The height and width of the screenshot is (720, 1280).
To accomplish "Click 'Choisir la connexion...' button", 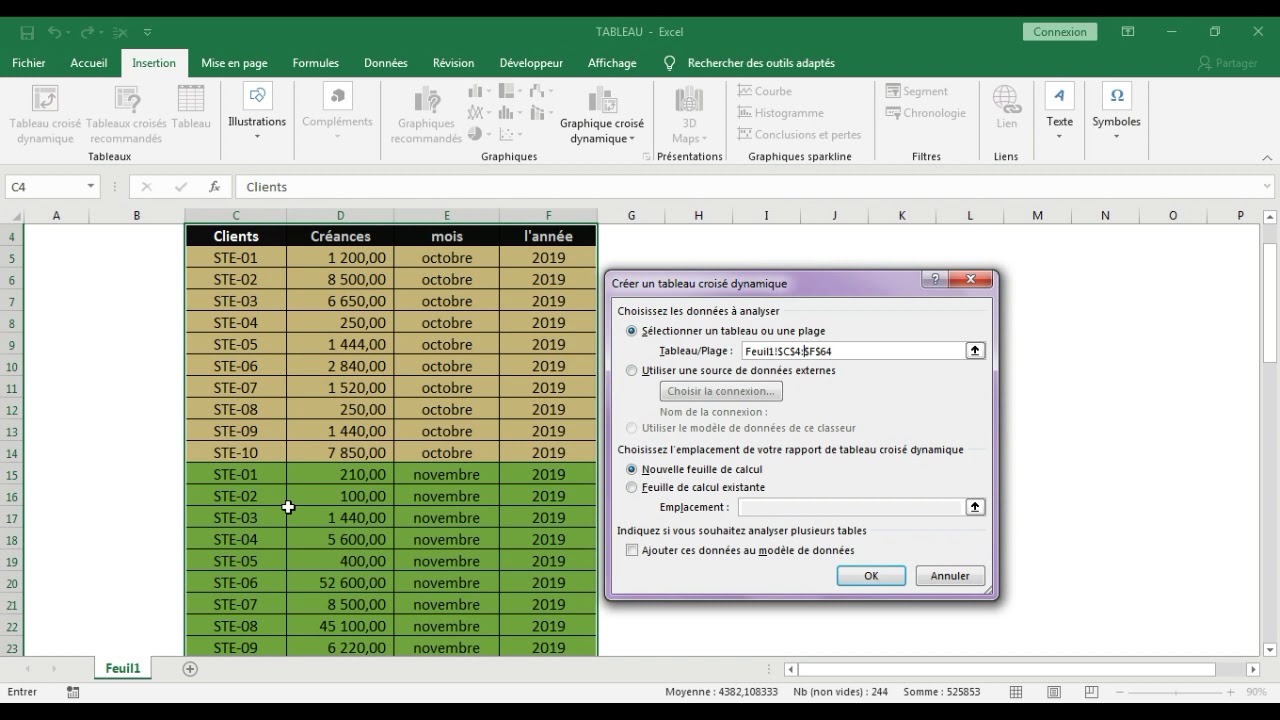I will click(721, 391).
